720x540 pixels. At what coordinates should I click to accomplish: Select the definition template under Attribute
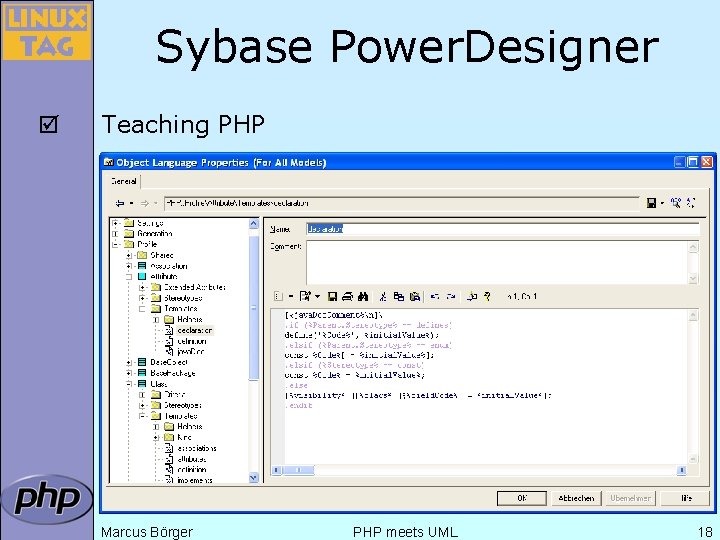[x=192, y=341]
